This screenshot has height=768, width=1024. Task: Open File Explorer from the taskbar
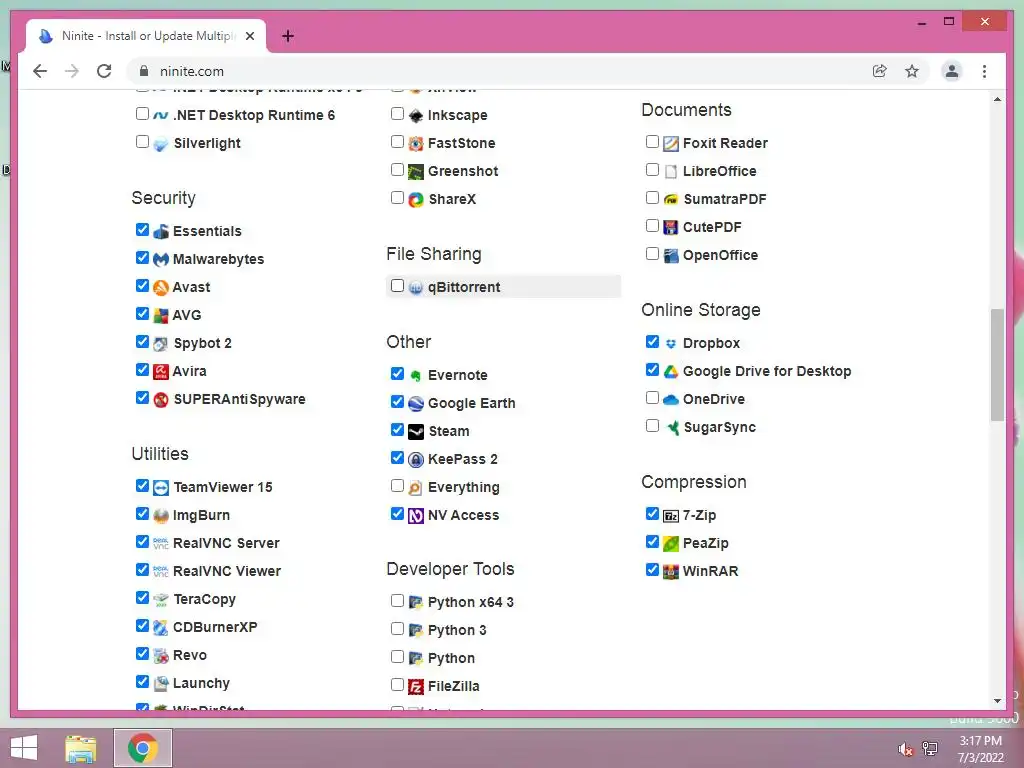coord(80,748)
